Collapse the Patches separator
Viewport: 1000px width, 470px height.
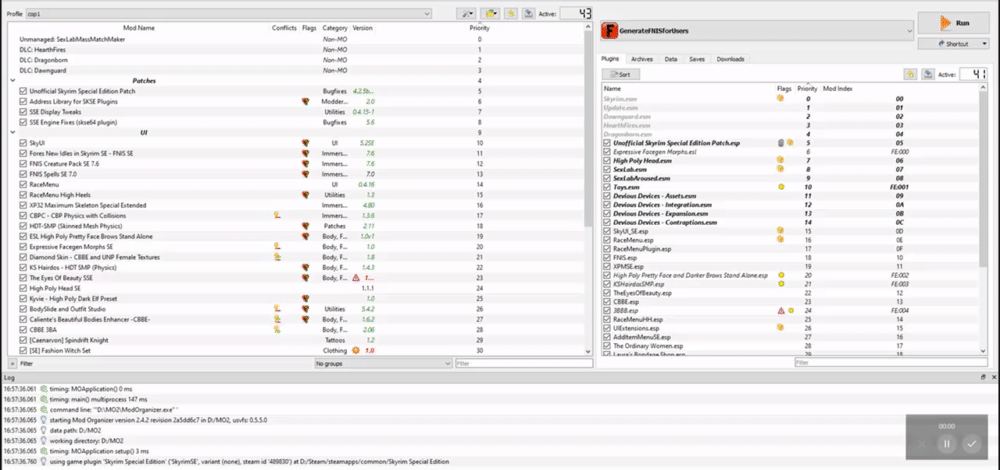[x=13, y=81]
